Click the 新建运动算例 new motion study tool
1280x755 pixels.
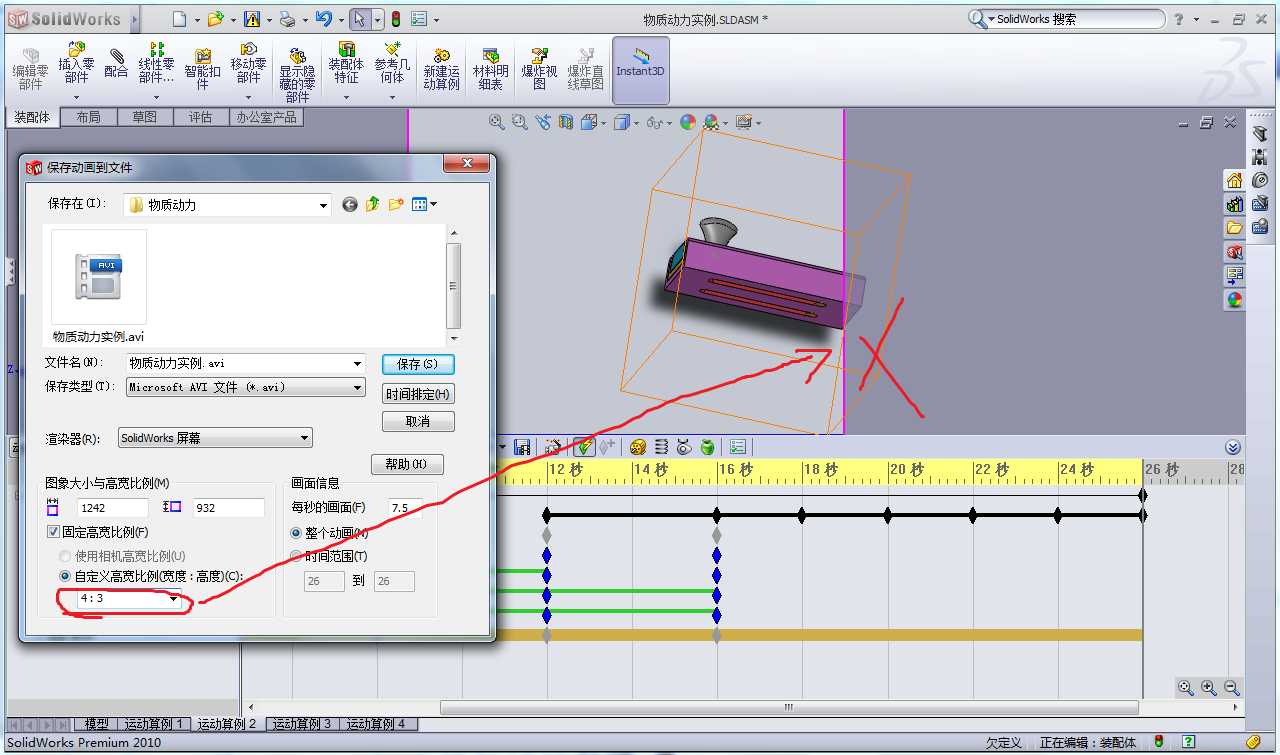pos(441,69)
